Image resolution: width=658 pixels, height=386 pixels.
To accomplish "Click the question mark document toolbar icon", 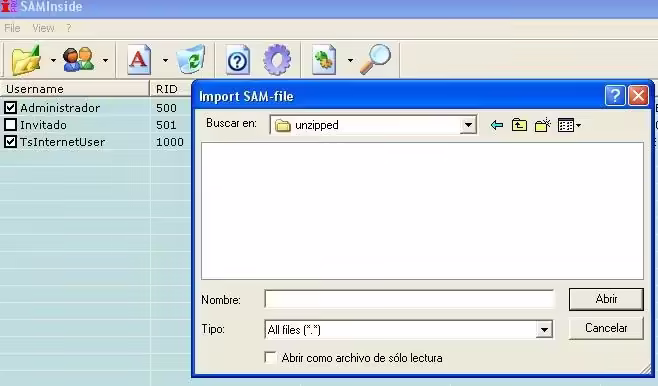I will pos(238,60).
